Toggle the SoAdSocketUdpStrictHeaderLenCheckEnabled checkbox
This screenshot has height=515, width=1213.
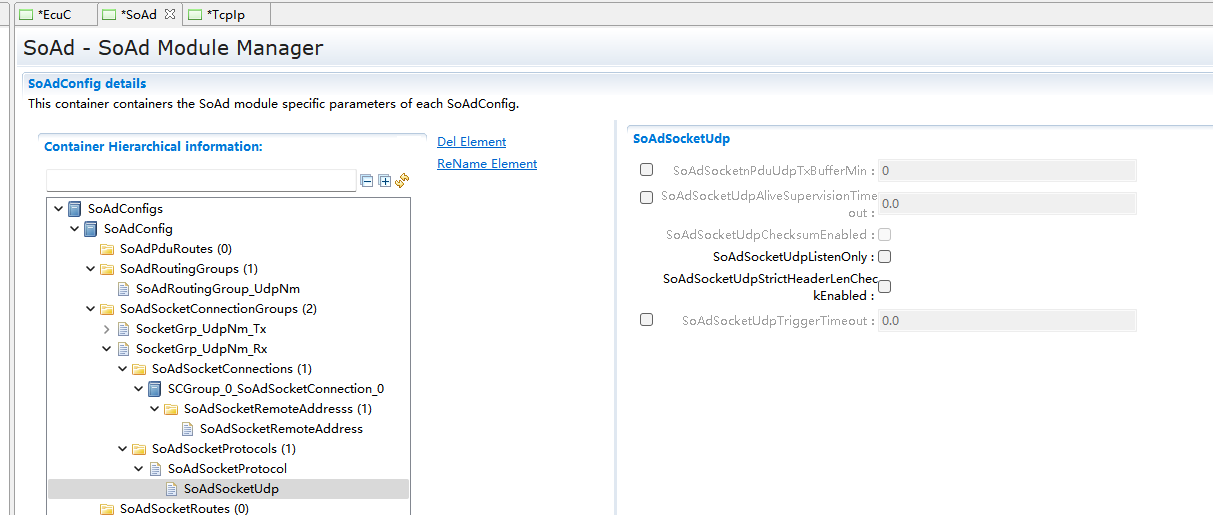click(884, 287)
